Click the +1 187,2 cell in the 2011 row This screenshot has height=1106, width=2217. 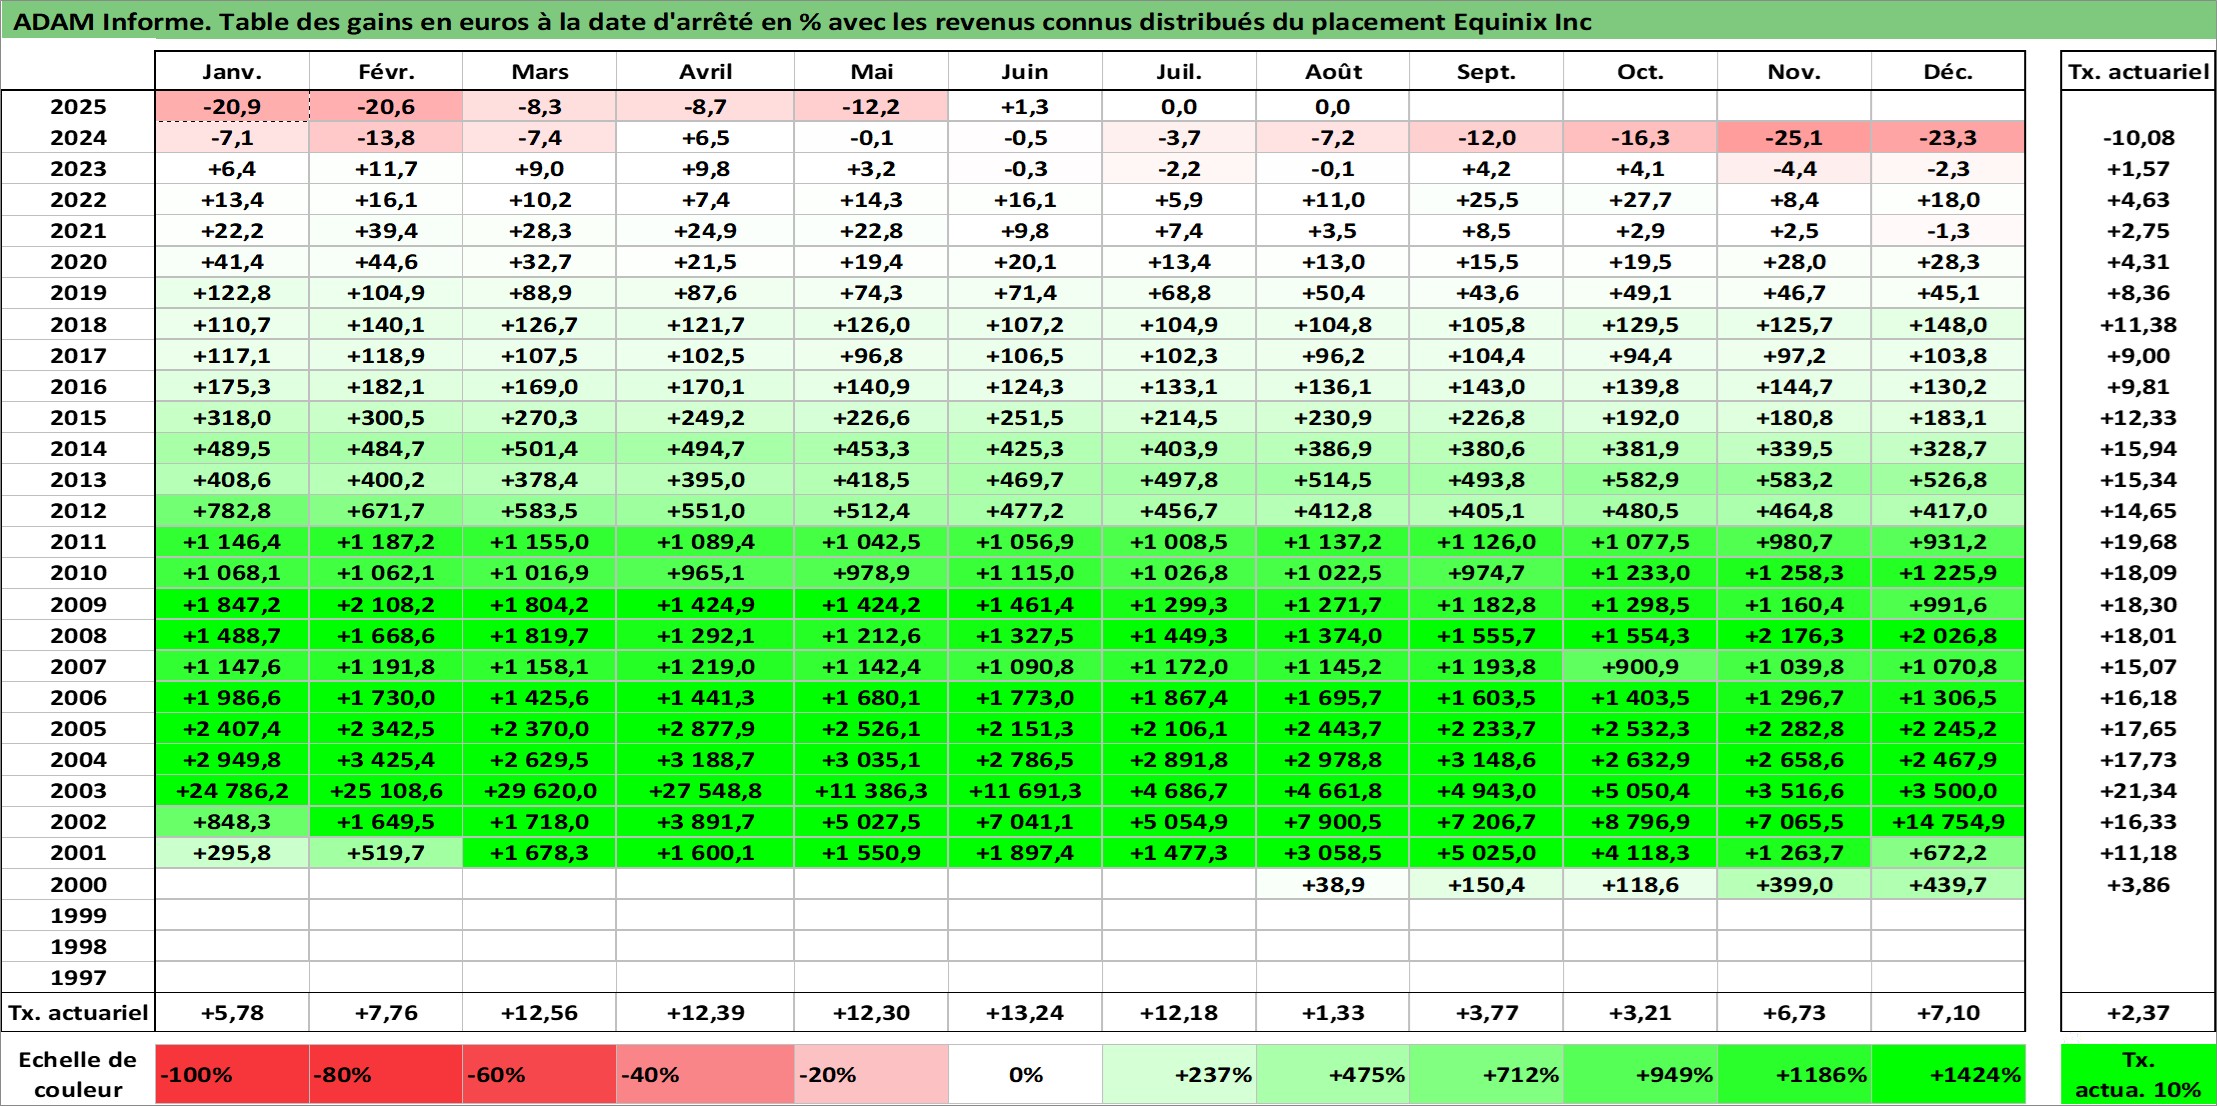(x=386, y=542)
